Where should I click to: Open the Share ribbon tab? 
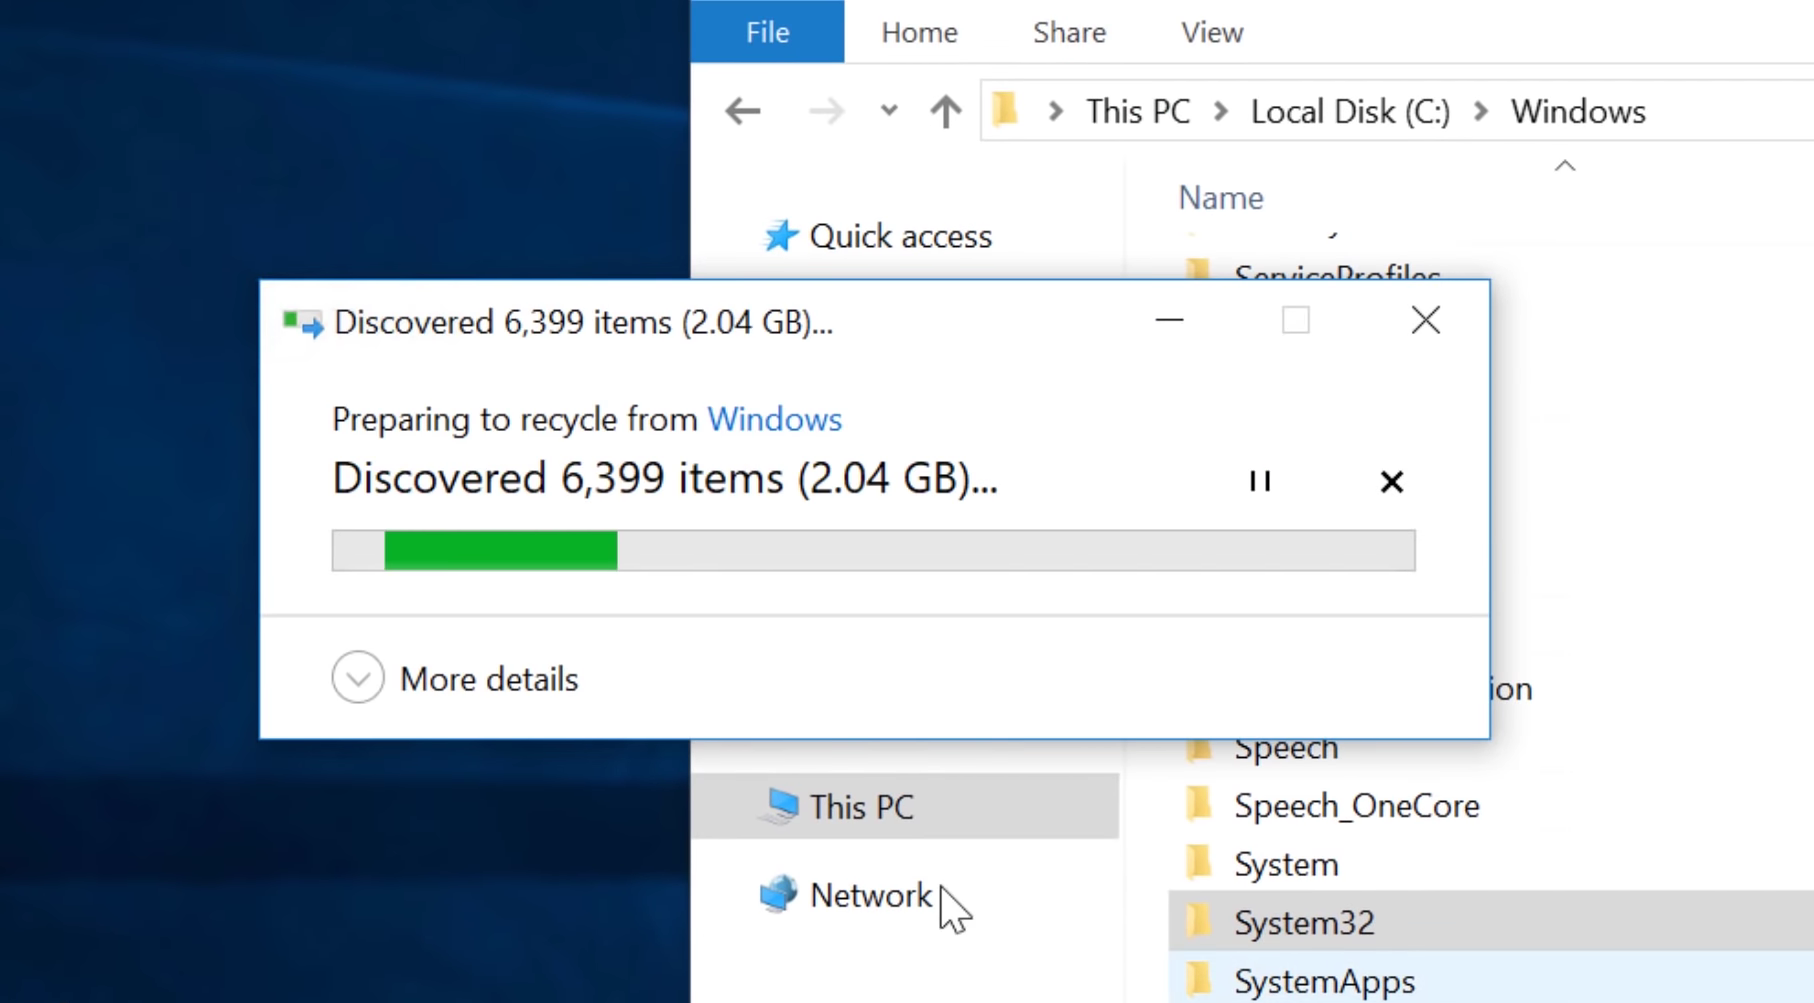[x=1069, y=32]
